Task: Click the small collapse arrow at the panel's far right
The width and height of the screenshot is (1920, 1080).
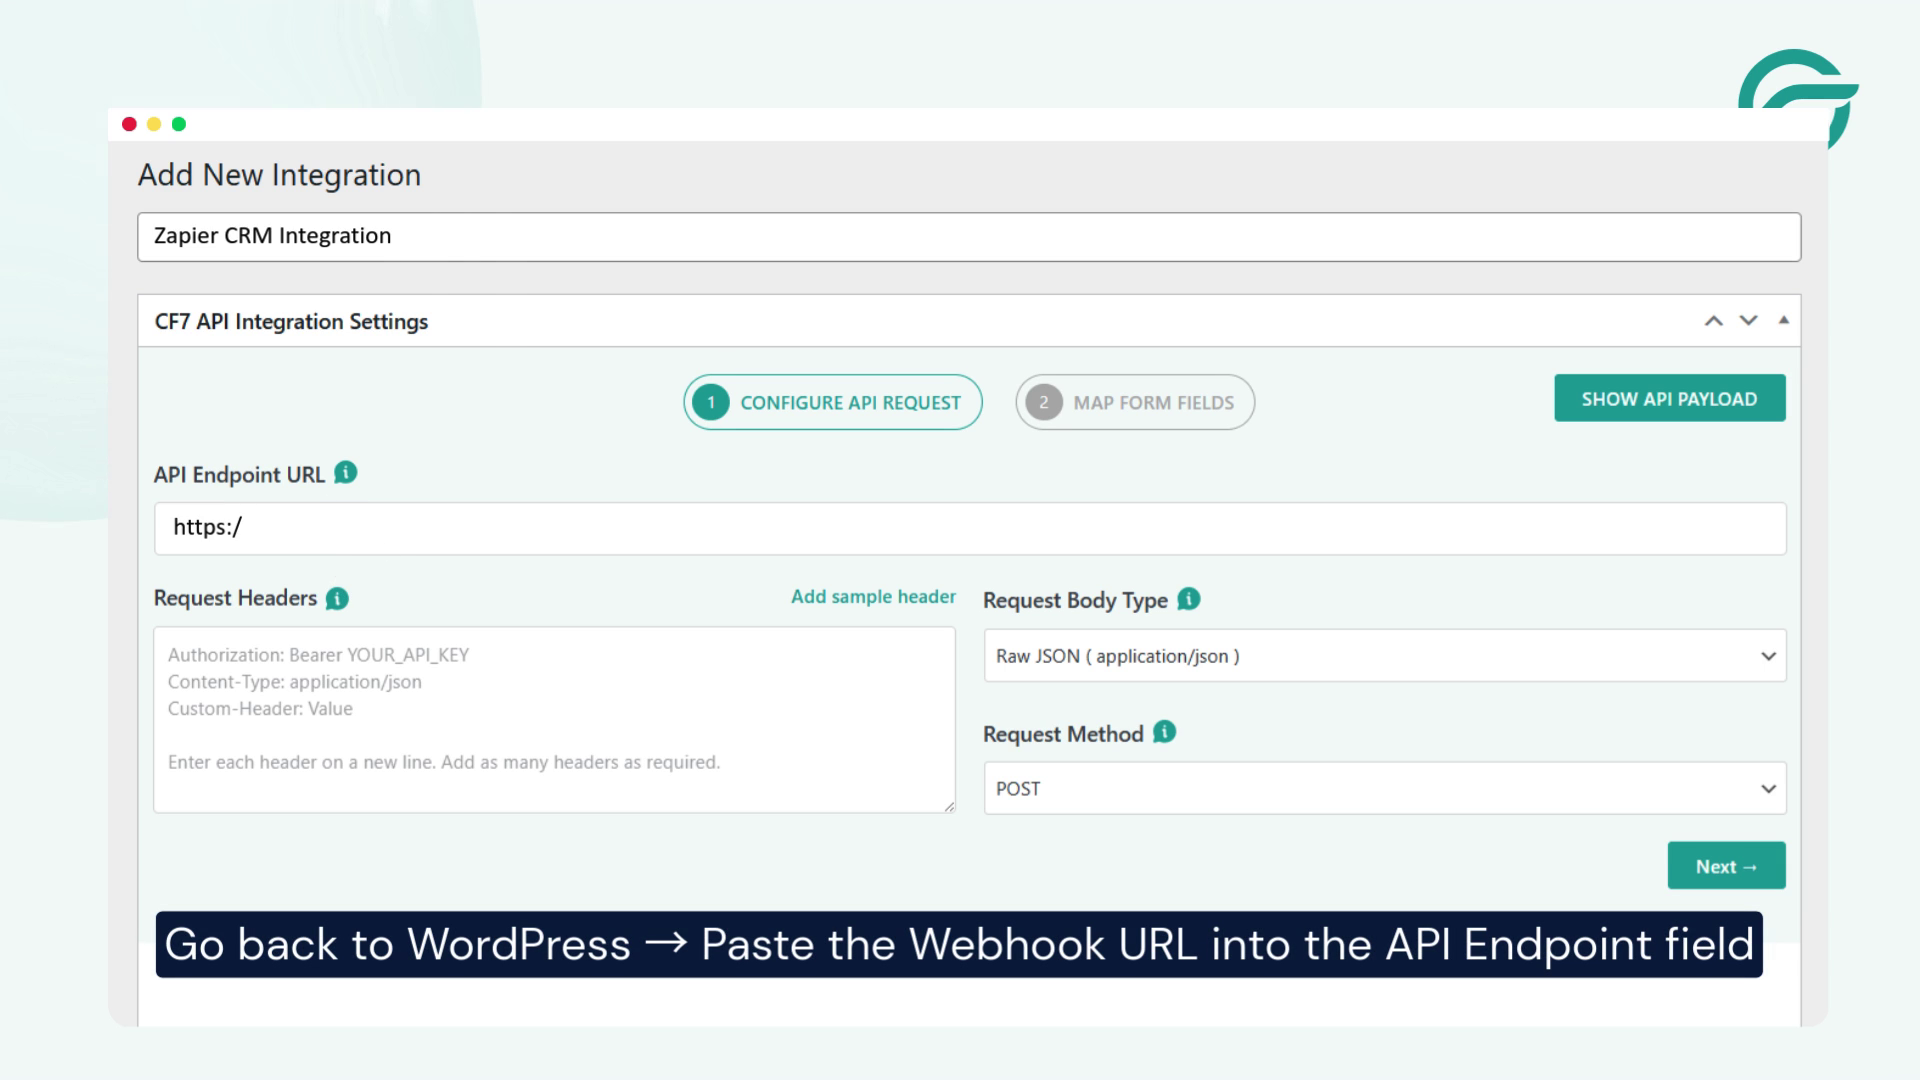Action: tap(1783, 320)
